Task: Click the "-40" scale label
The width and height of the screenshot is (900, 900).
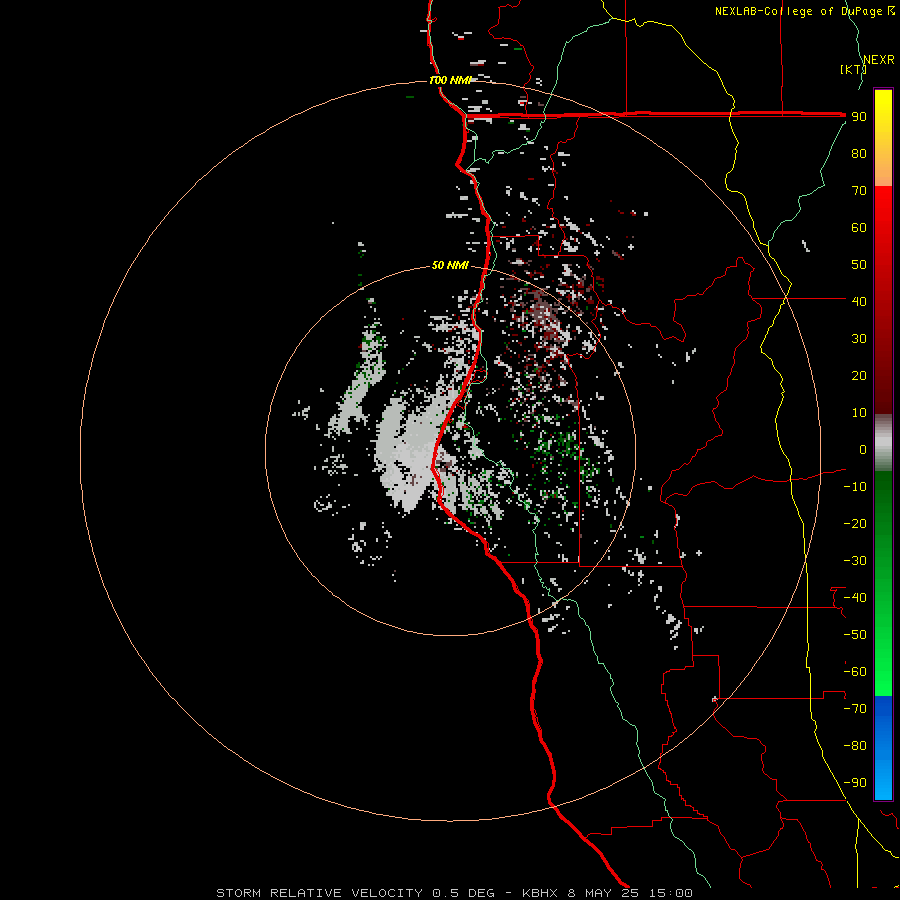Action: [x=855, y=598]
